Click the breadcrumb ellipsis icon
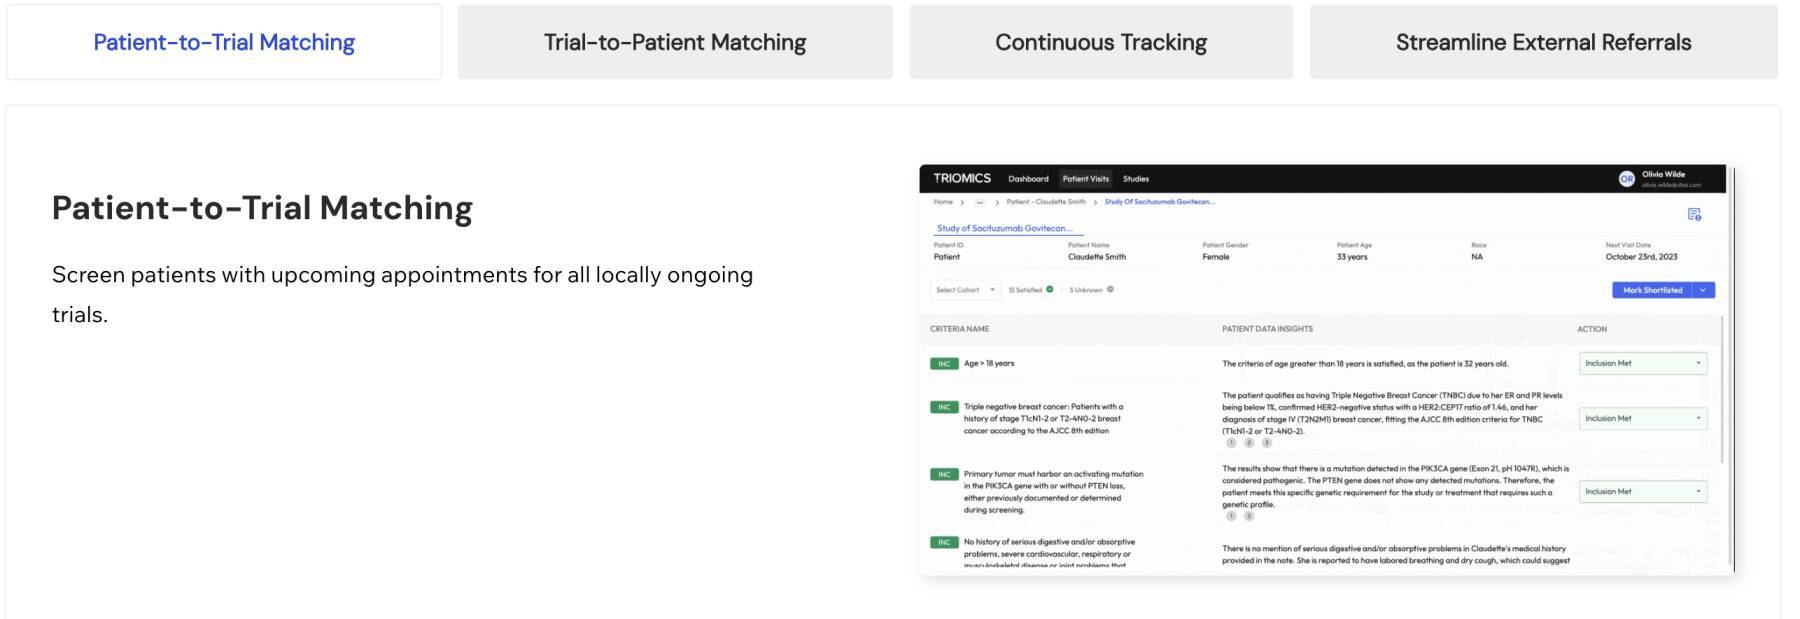This screenshot has height=619, width=1800. click(979, 202)
